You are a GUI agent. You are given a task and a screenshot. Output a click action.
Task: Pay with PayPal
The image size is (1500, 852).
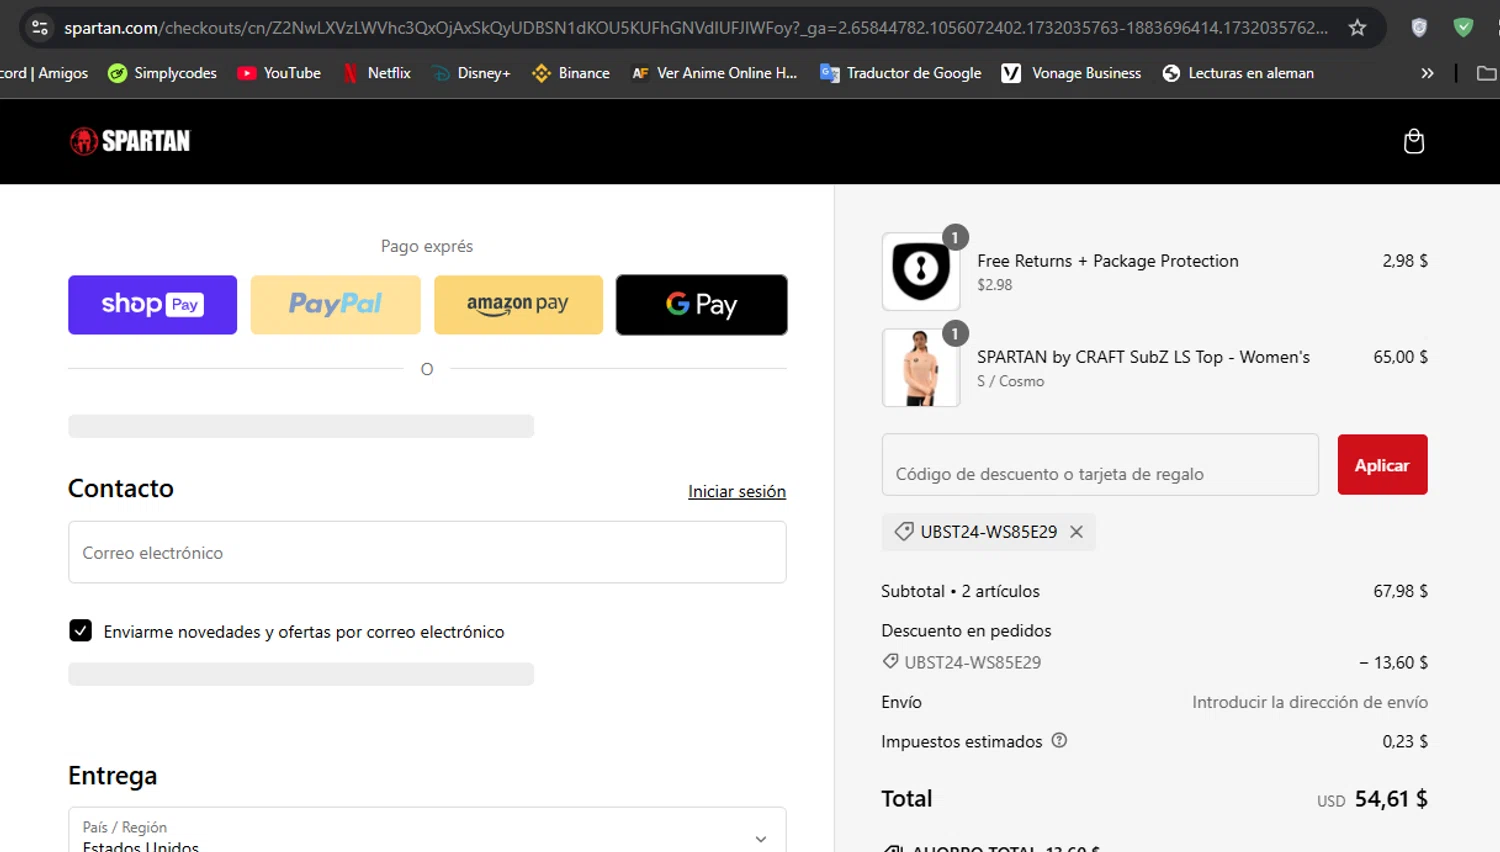pos(335,304)
